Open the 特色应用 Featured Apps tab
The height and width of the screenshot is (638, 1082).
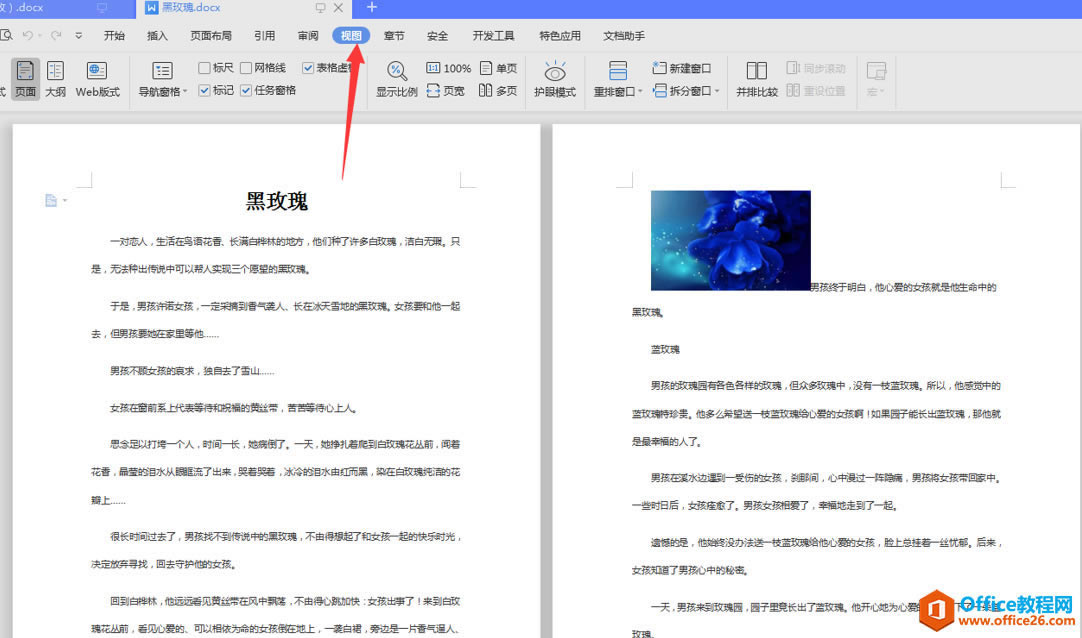(x=560, y=36)
